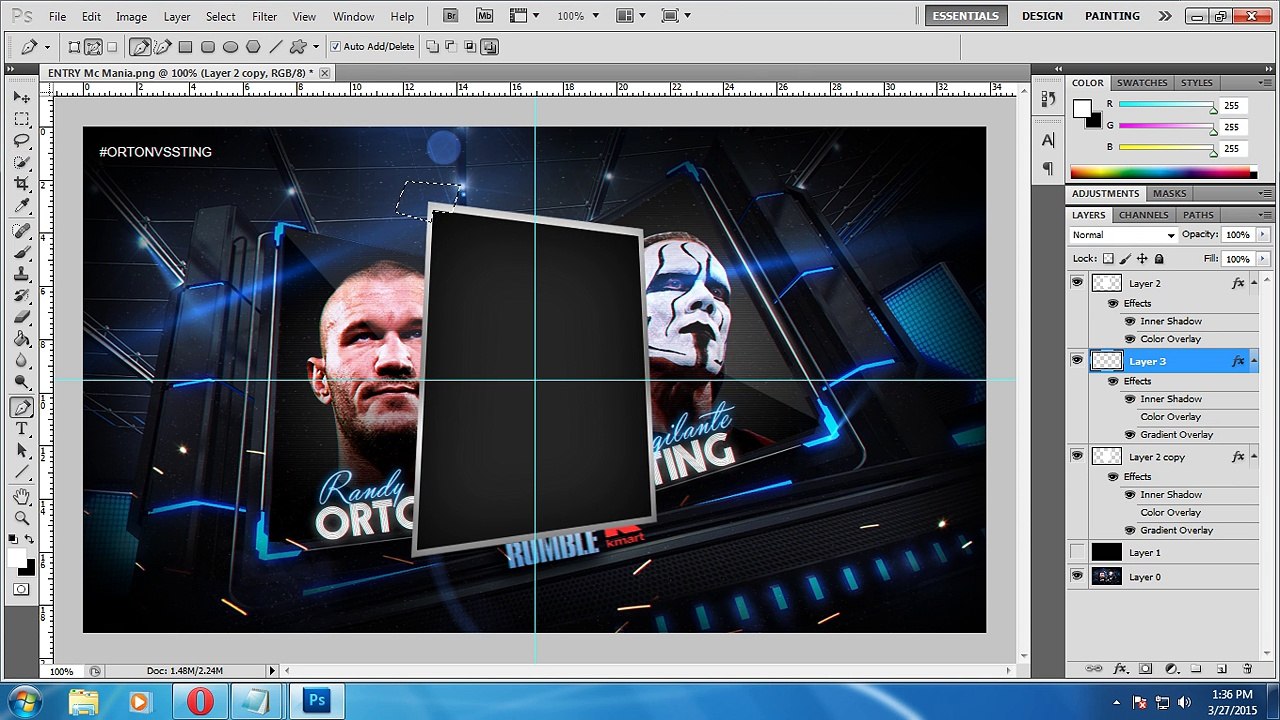Select the Paint Bucket tool

21,339
